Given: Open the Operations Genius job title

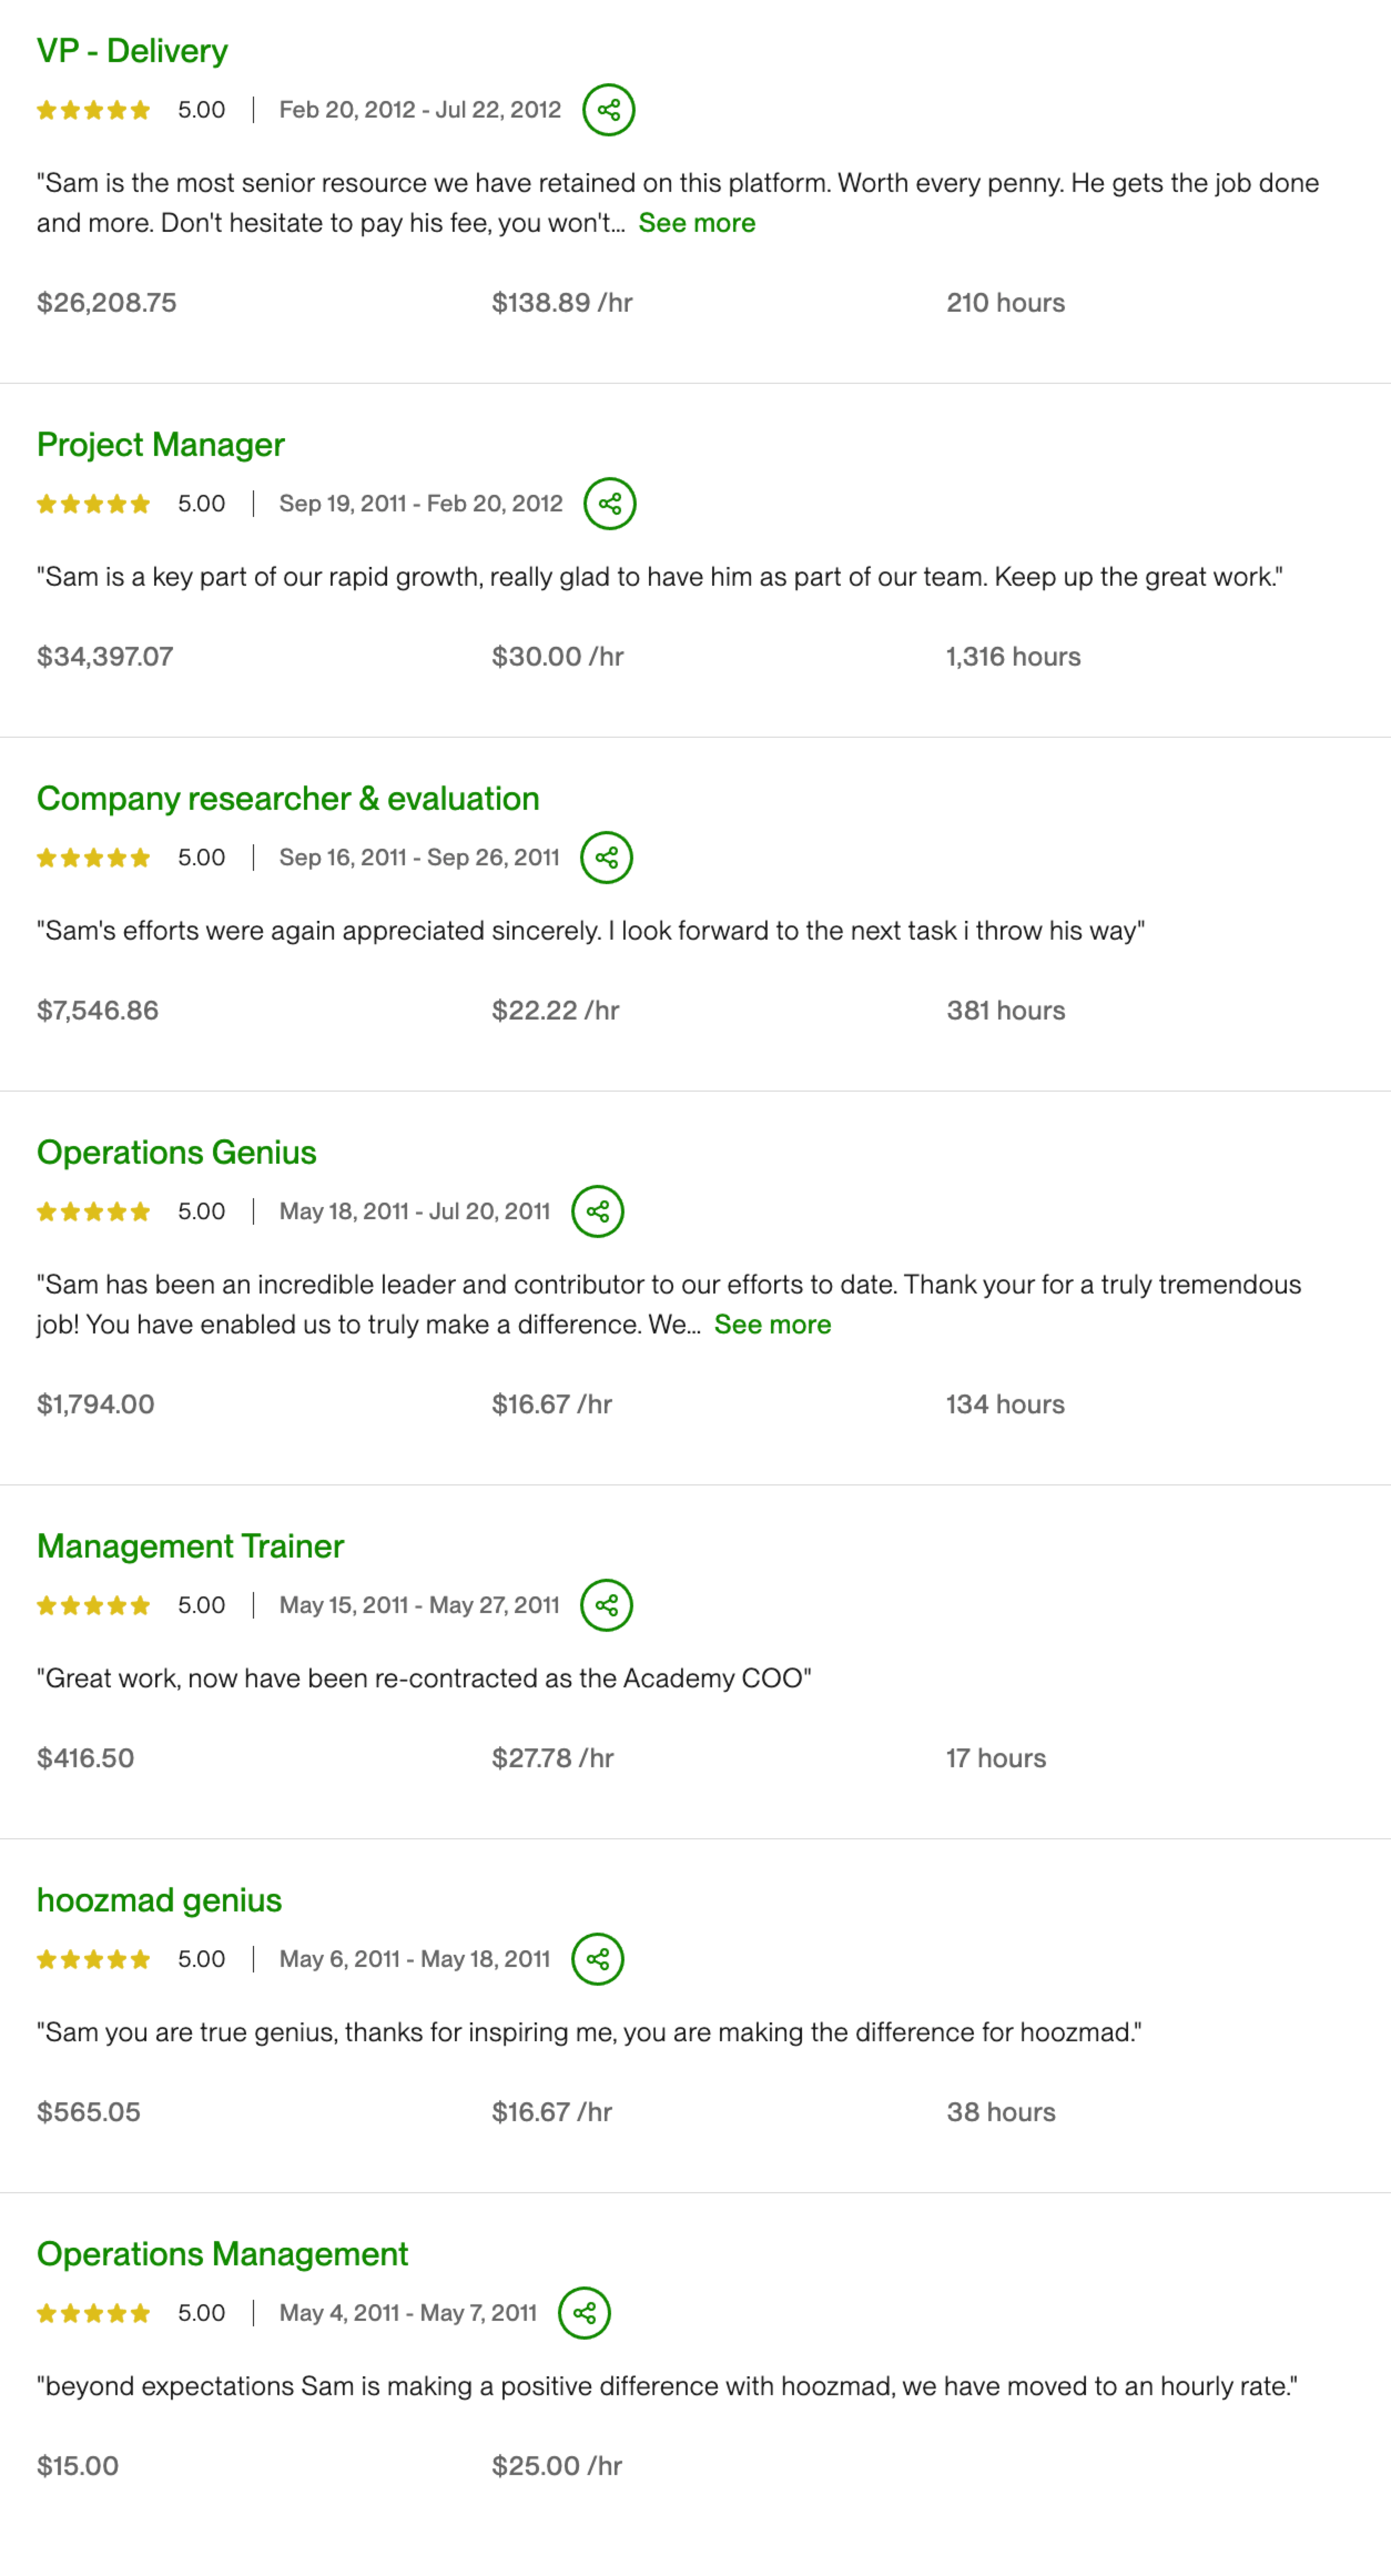Looking at the screenshot, I should coord(177,1153).
